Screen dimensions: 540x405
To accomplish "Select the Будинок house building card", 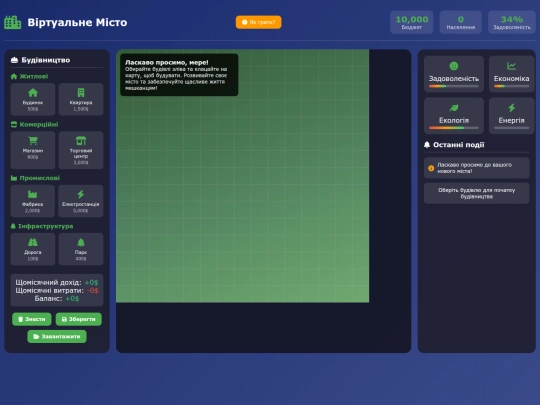I will [33, 99].
